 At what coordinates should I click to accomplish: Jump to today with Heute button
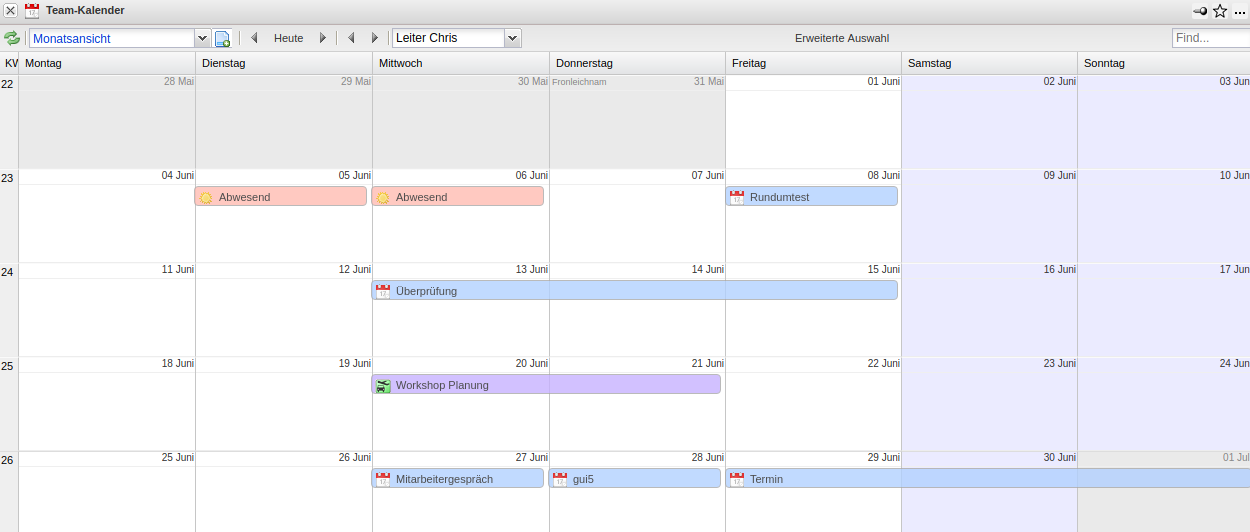pyautogui.click(x=289, y=38)
